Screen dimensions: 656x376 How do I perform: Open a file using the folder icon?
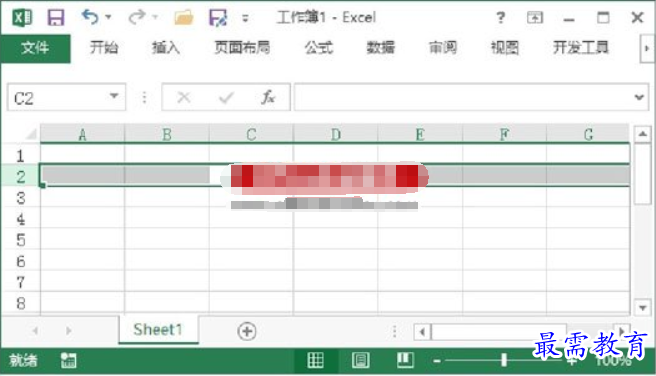click(x=184, y=18)
